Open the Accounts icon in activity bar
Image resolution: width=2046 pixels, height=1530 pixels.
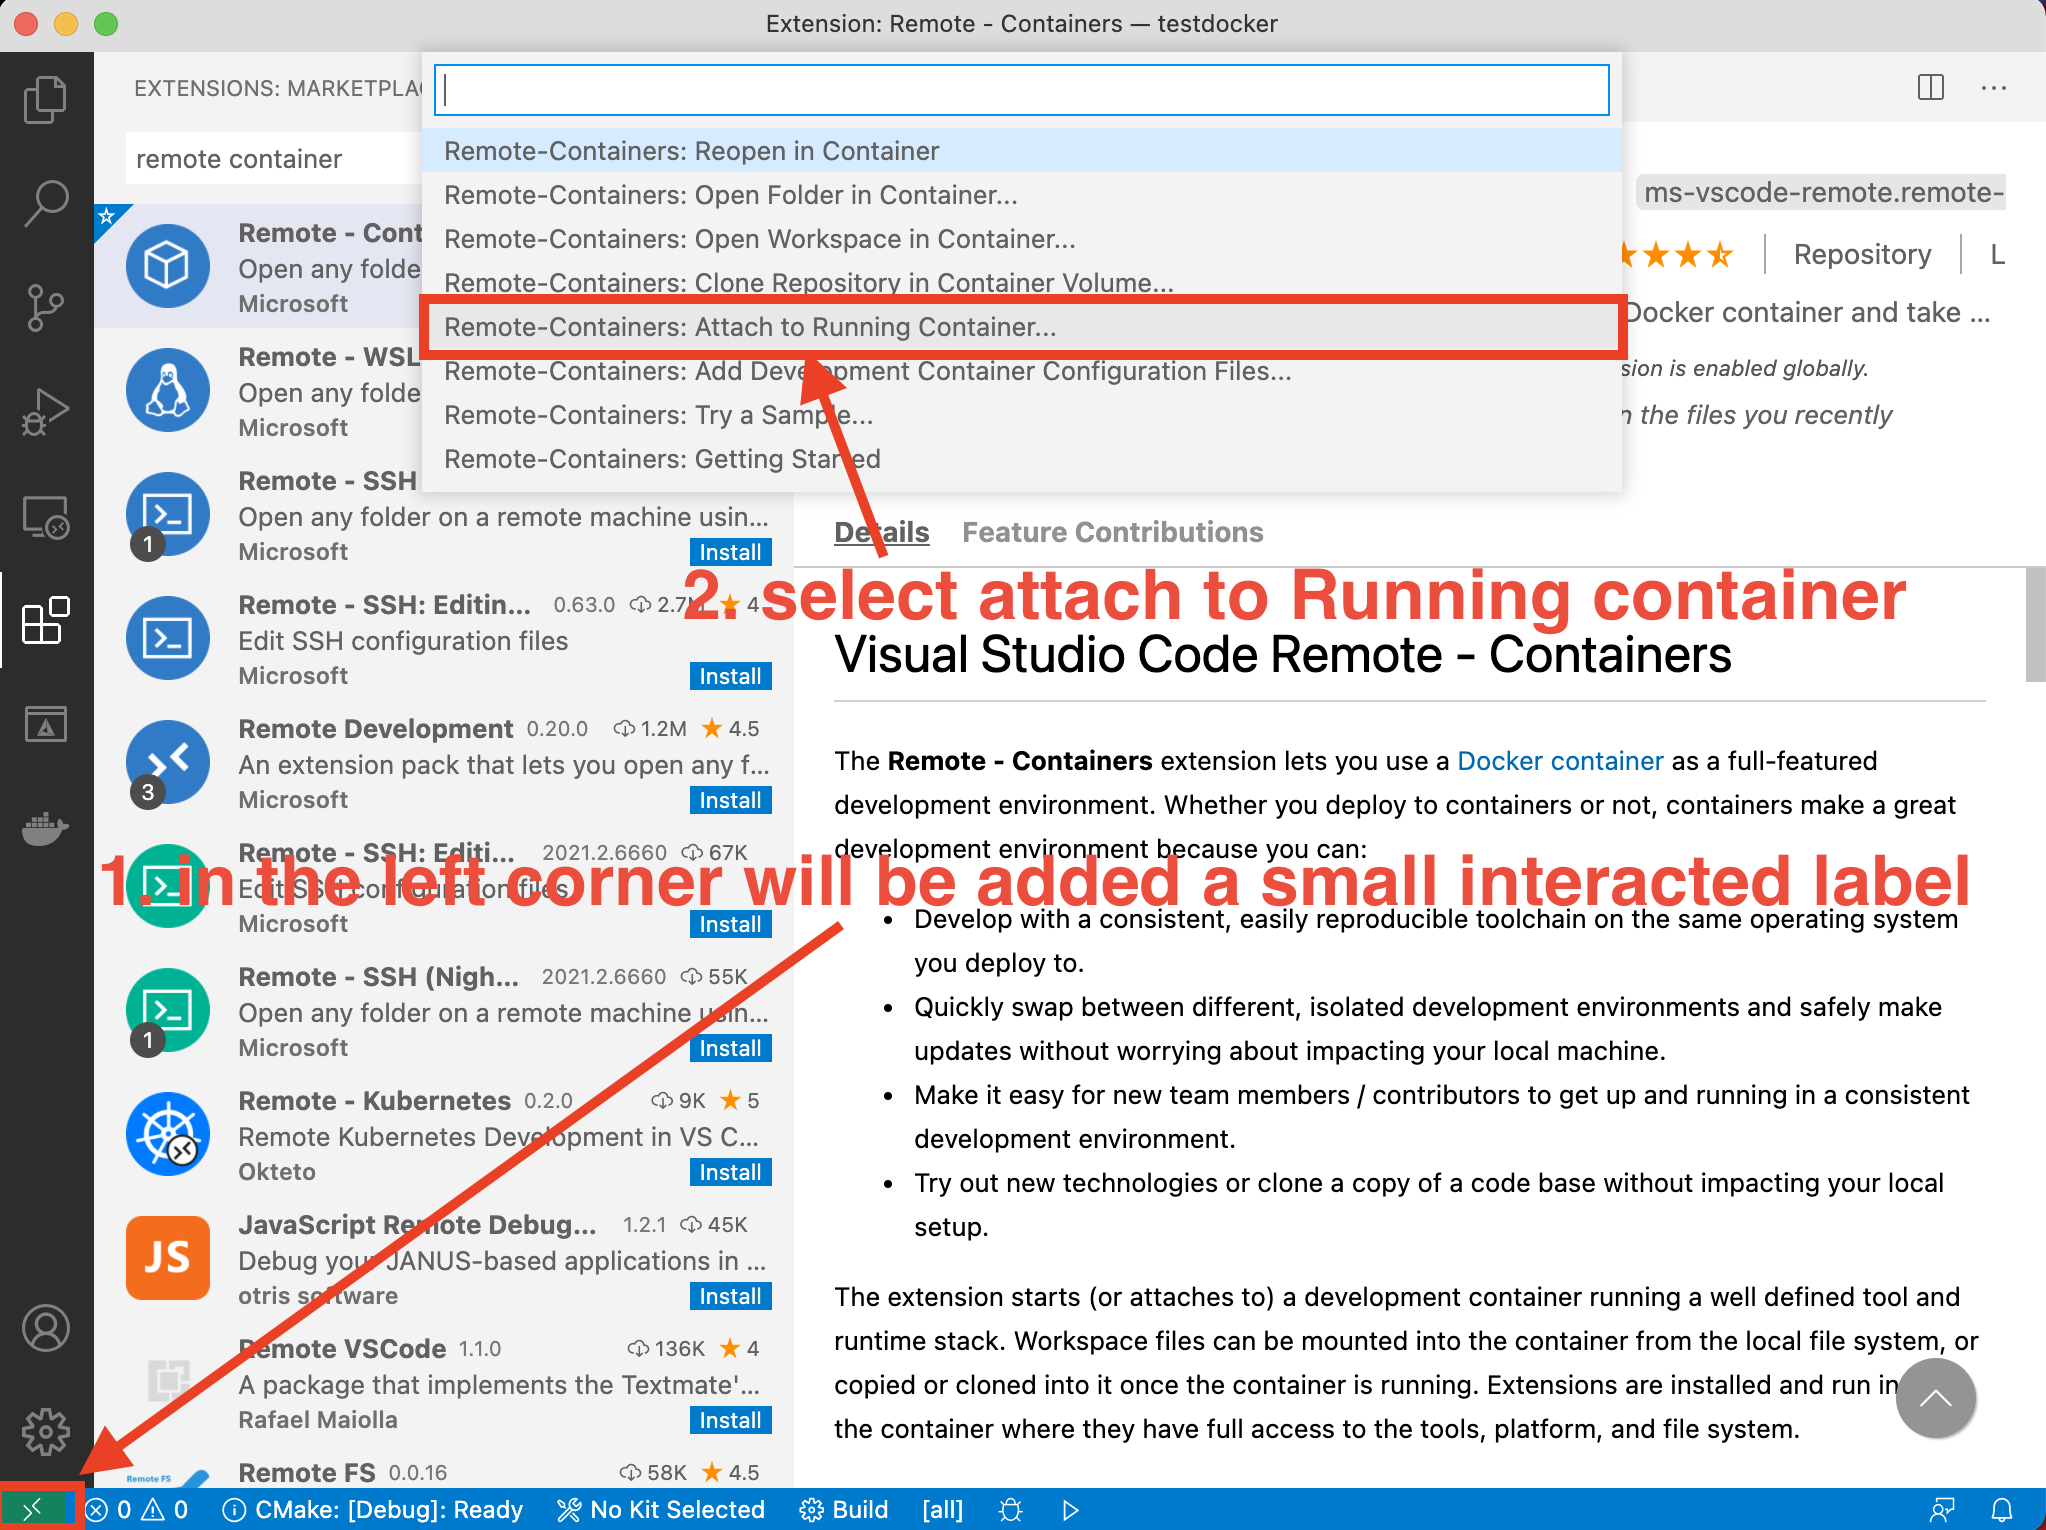[45, 1328]
